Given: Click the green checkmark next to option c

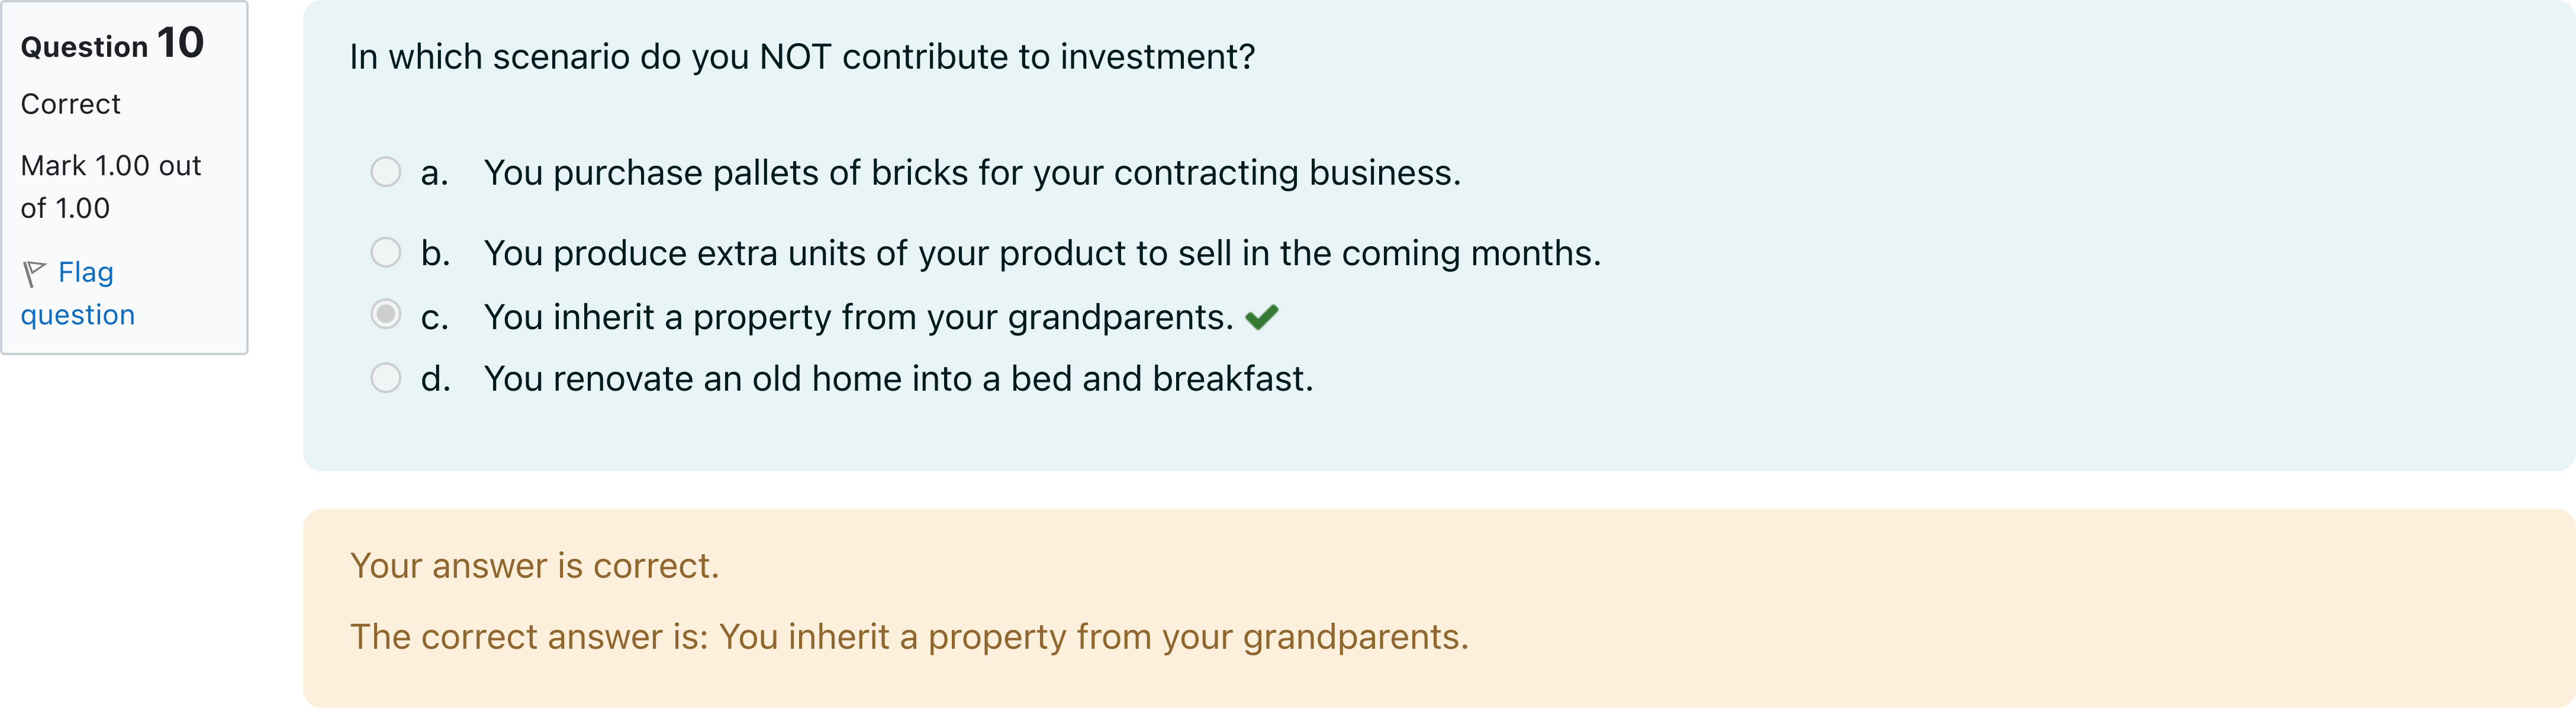Looking at the screenshot, I should [1261, 317].
